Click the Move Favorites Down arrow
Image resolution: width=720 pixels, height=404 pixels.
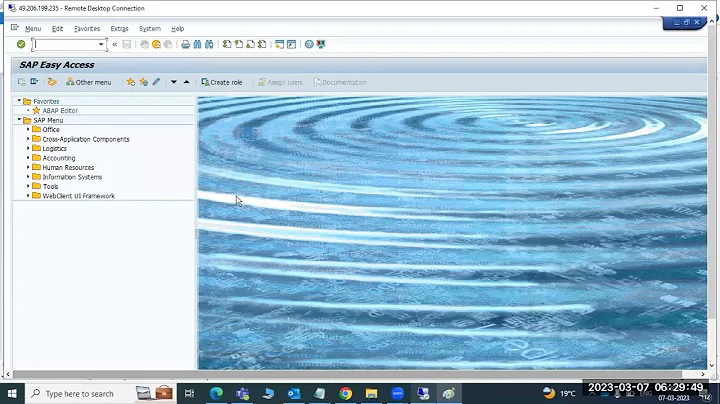tap(174, 82)
